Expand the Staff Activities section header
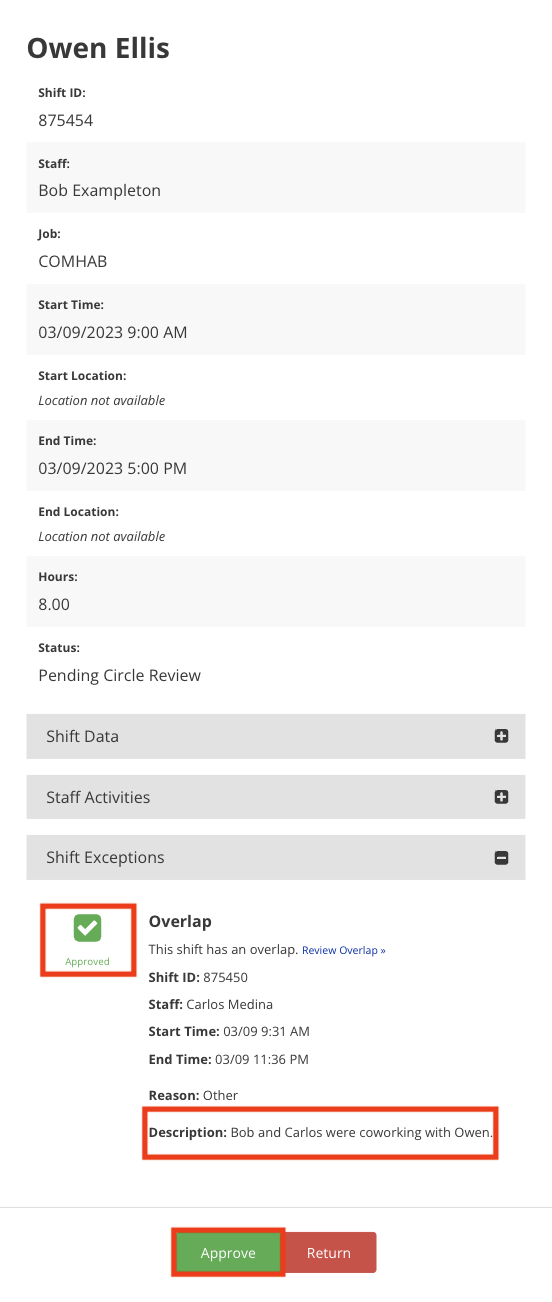The width and height of the screenshot is (552, 1302). 276,797
